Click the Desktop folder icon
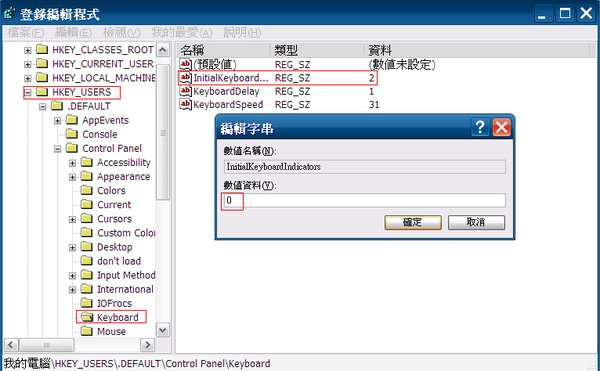The image size is (600, 371). tap(86, 247)
